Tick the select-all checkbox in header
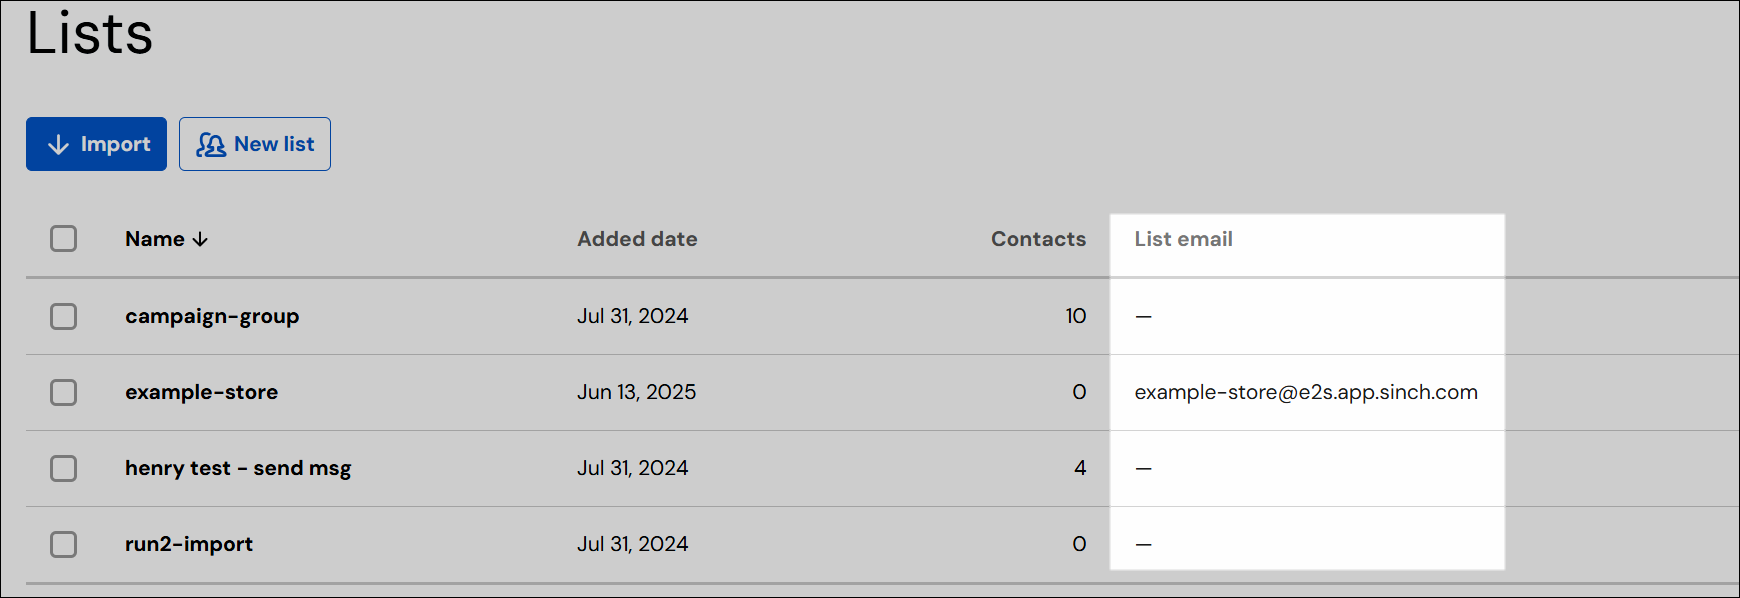 [64, 239]
